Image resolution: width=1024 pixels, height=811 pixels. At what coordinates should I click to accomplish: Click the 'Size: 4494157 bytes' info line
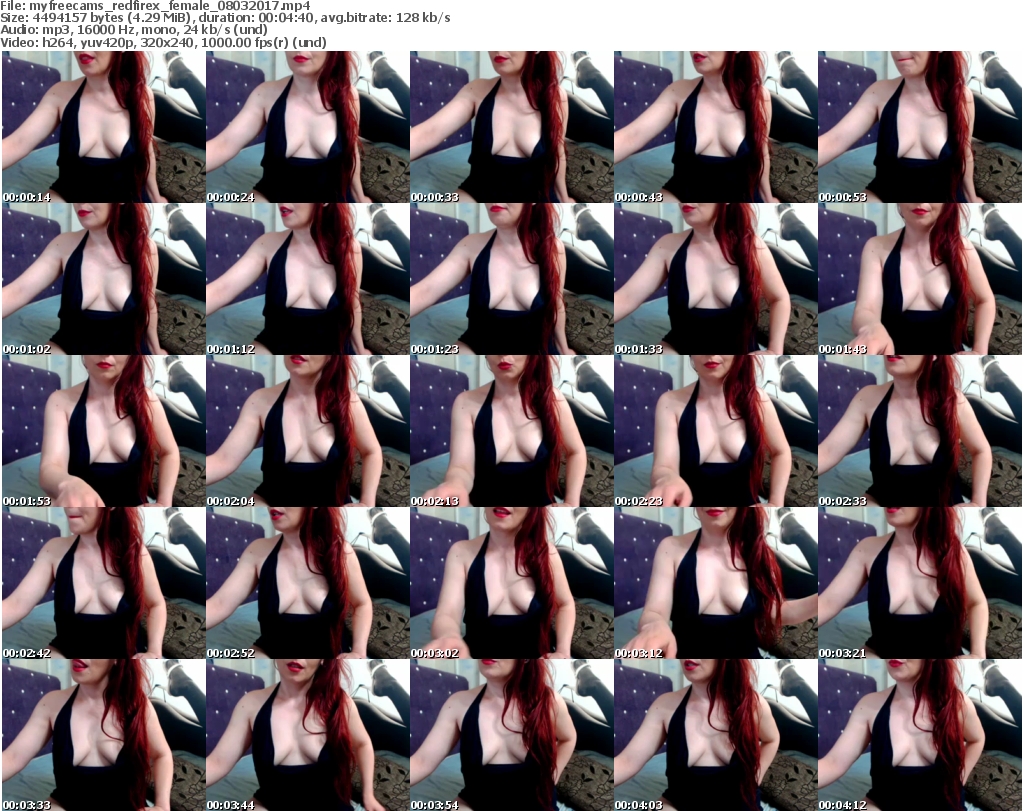225,18
